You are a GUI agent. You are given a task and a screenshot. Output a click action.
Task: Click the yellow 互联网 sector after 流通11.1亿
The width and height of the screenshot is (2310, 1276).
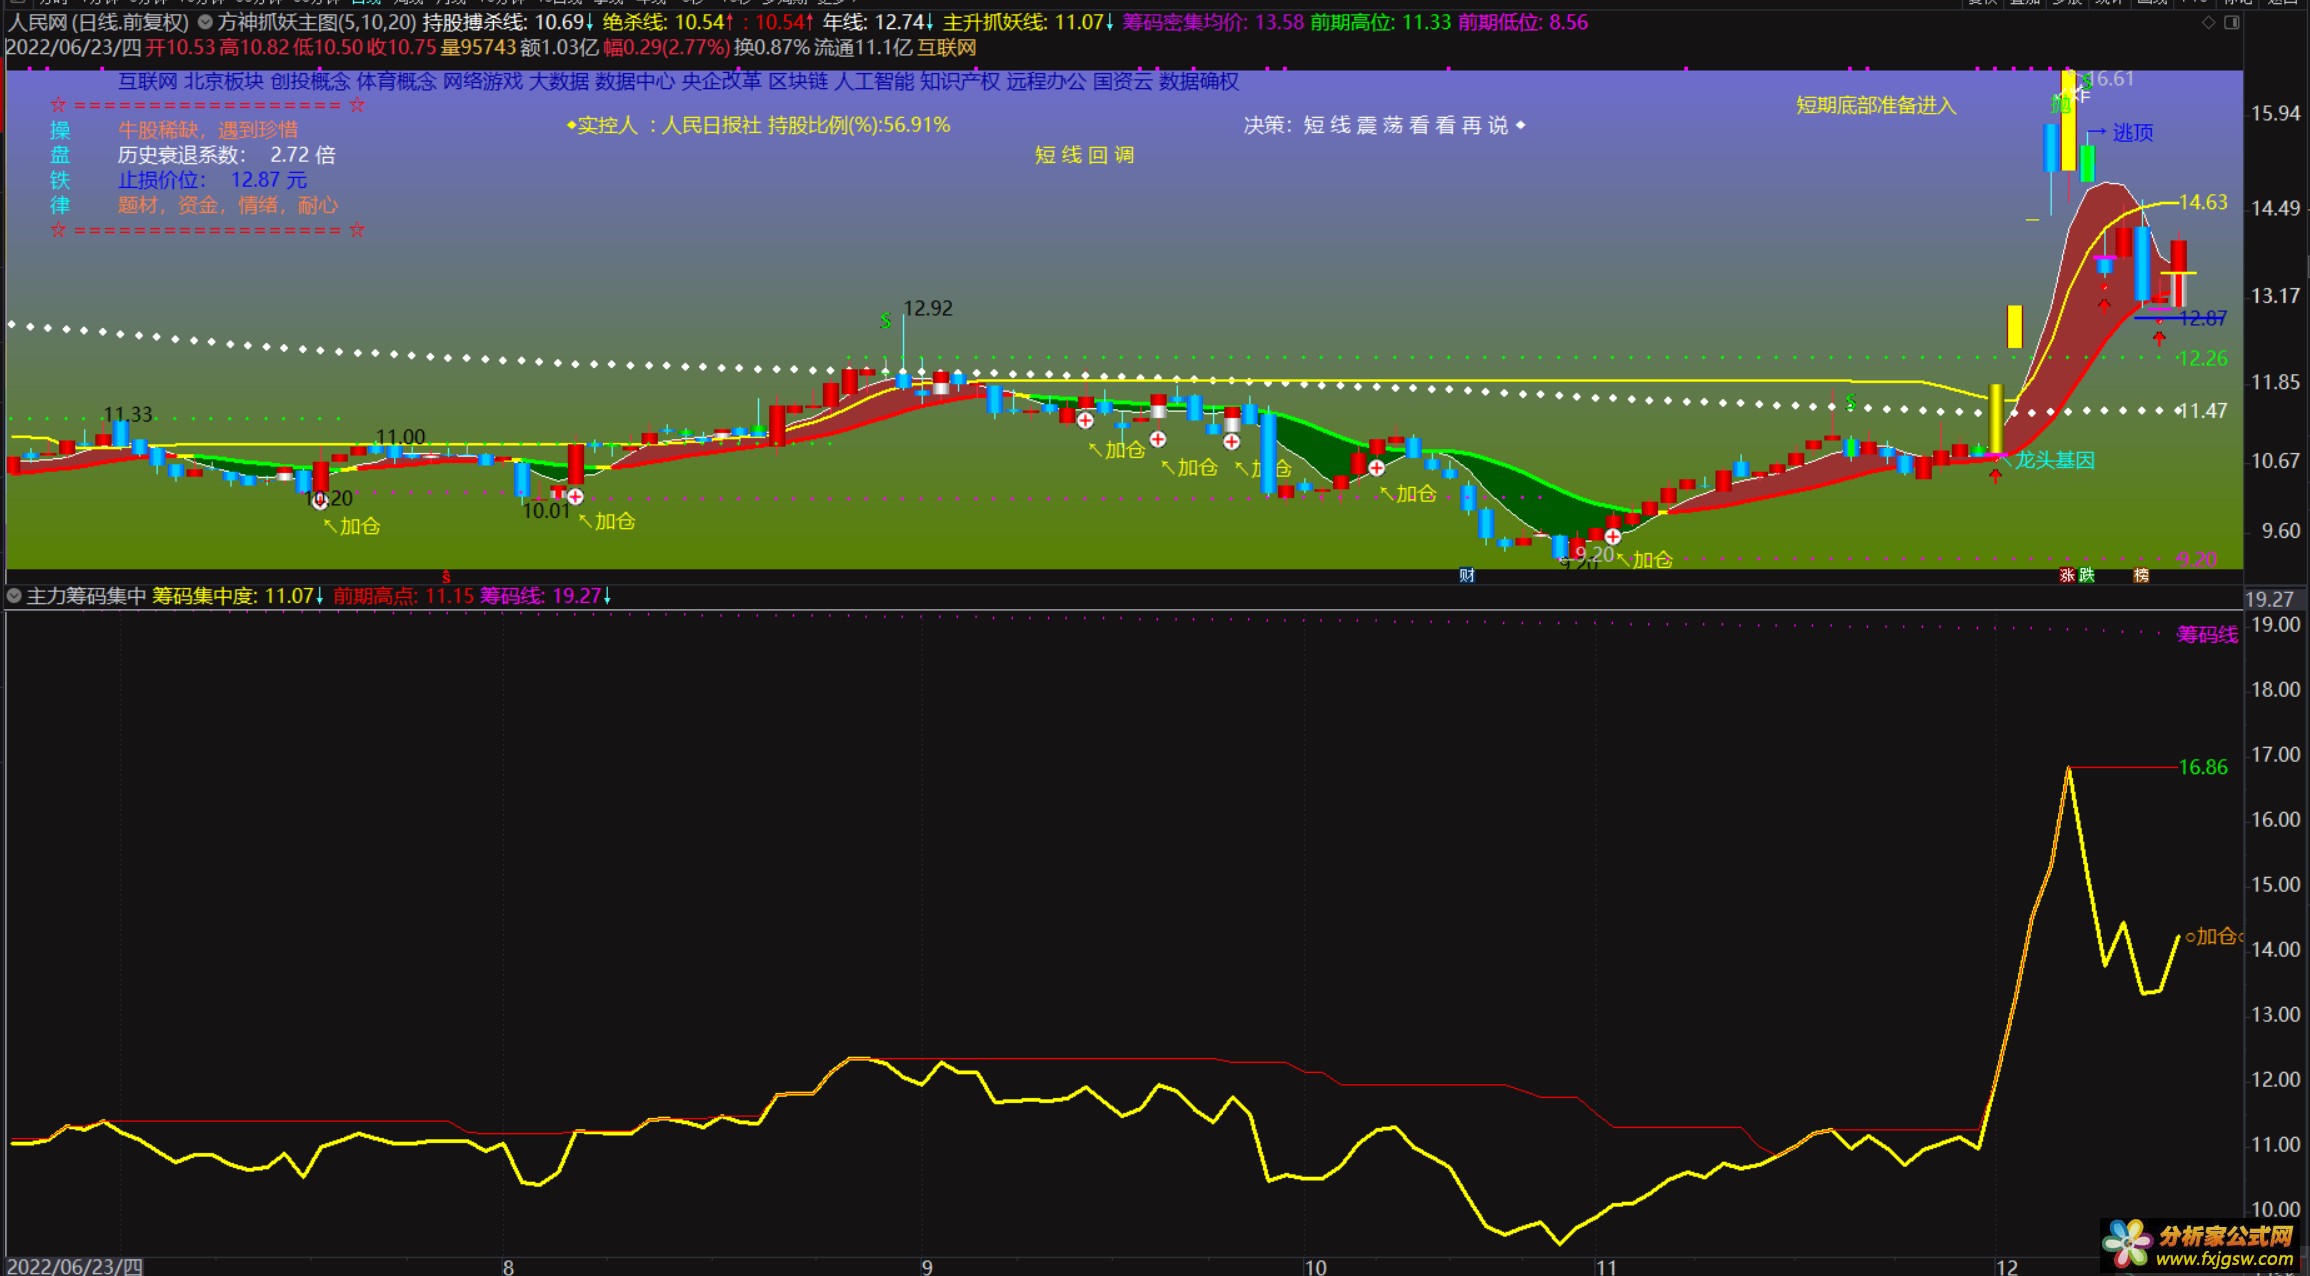(x=947, y=47)
